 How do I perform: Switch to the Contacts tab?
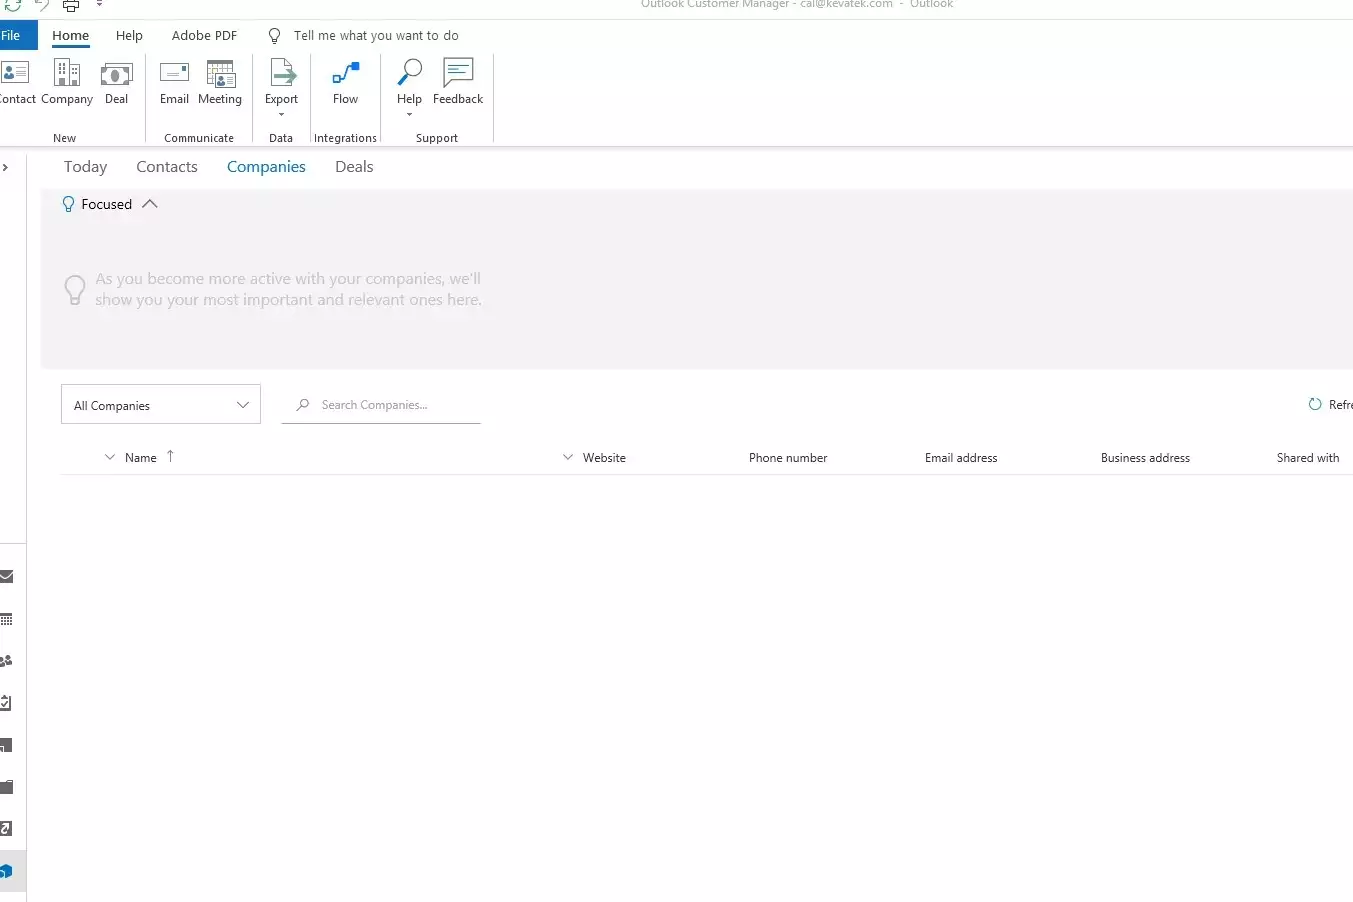(x=167, y=167)
